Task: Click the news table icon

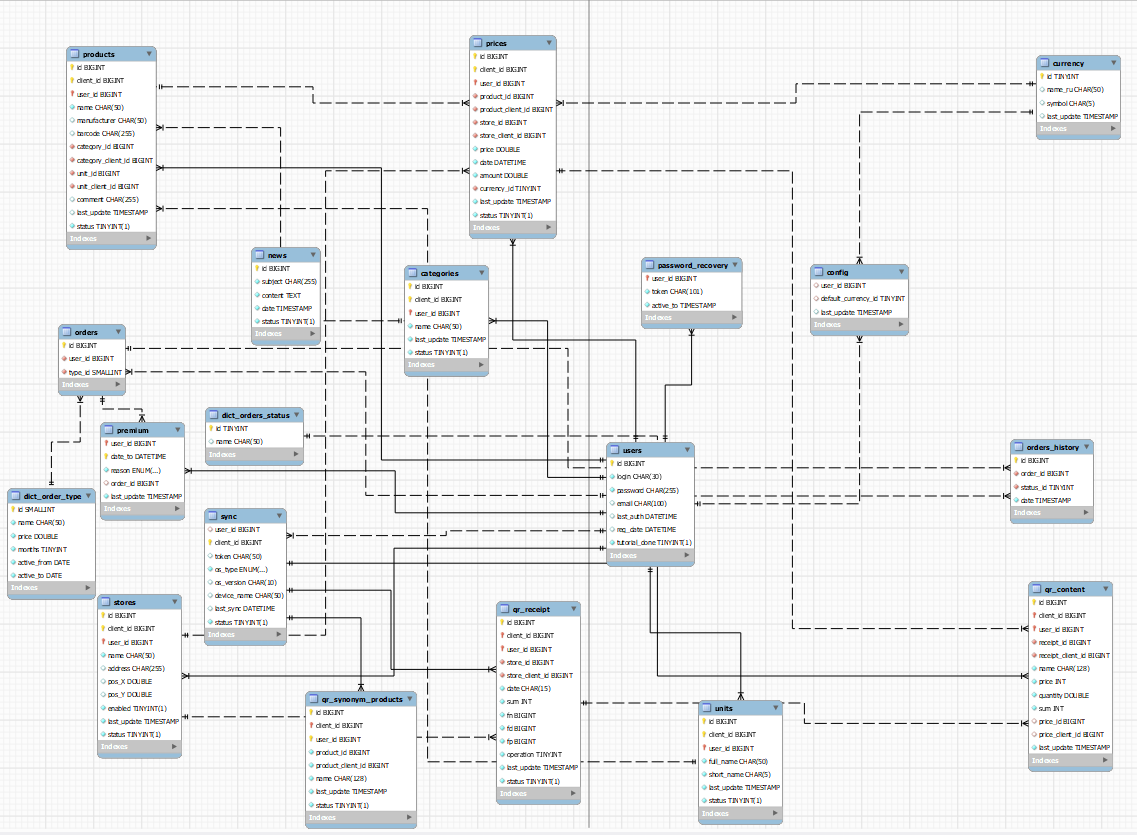Action: pos(260,255)
